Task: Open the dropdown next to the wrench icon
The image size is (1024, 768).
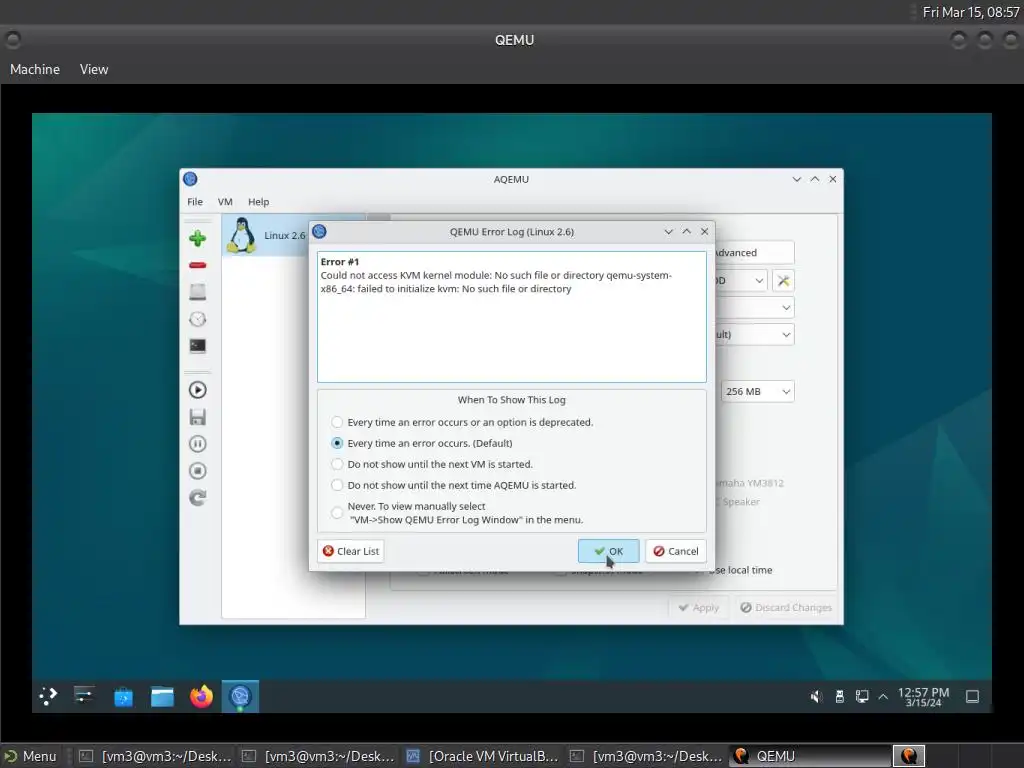Action: [x=741, y=281]
